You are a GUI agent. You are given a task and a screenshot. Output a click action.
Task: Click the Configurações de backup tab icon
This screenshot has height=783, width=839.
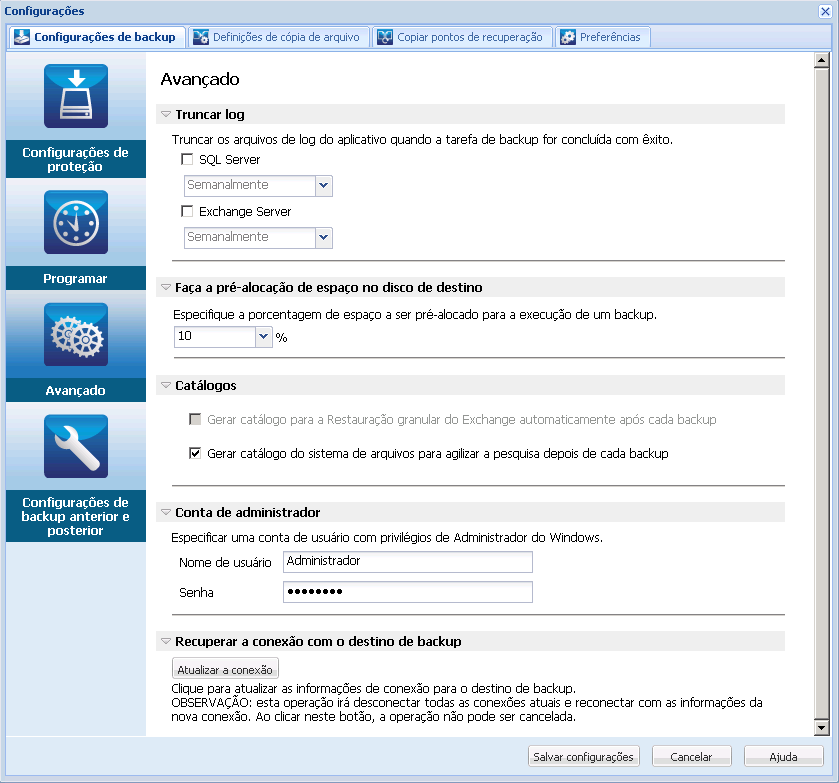[22, 36]
